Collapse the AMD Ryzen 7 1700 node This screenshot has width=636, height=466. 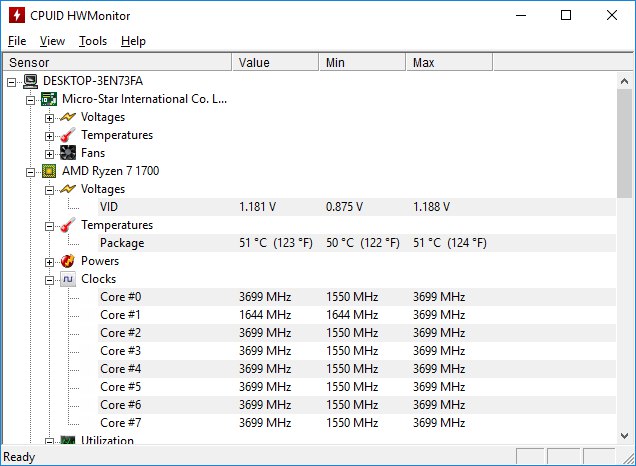point(30,171)
